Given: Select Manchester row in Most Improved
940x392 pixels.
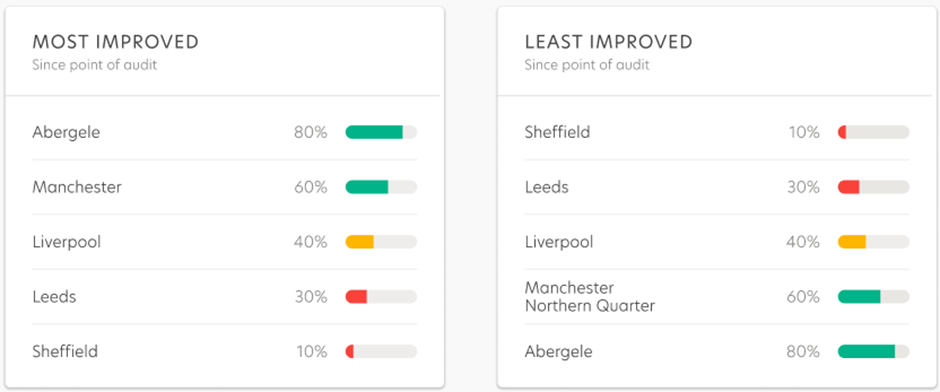Looking at the screenshot, I should [224, 187].
